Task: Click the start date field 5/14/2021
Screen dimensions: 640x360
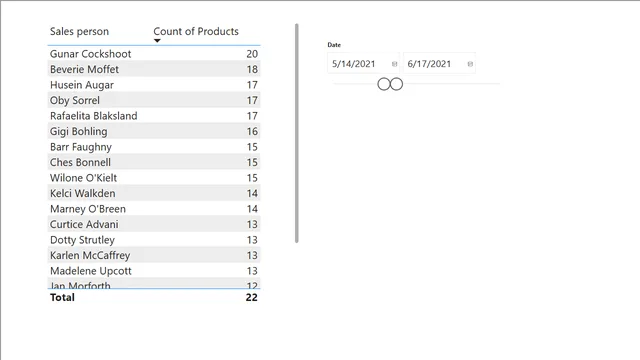Action: click(363, 64)
